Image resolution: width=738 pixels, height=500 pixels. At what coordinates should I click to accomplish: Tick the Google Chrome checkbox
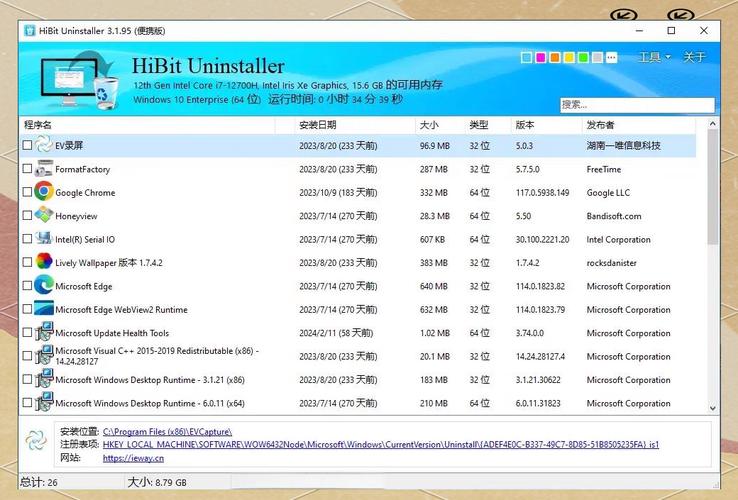pyautogui.click(x=27, y=192)
